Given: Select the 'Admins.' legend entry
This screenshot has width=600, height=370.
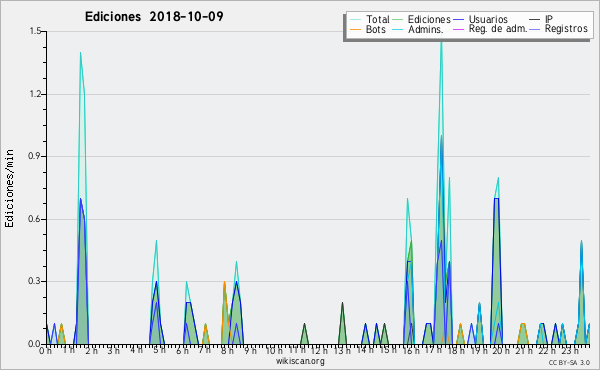Looking at the screenshot, I should click(x=426, y=29).
